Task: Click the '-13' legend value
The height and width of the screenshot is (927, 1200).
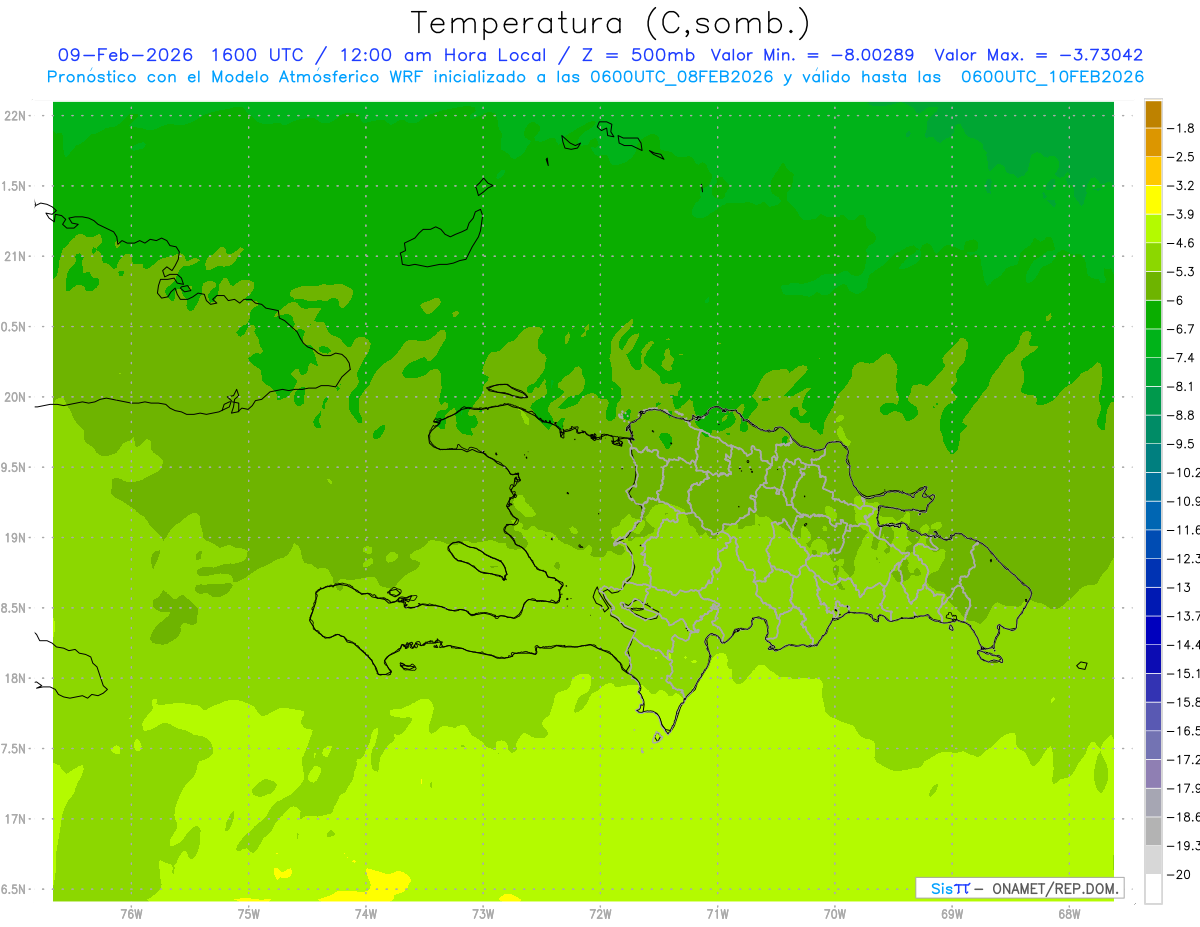Action: tap(1178, 588)
